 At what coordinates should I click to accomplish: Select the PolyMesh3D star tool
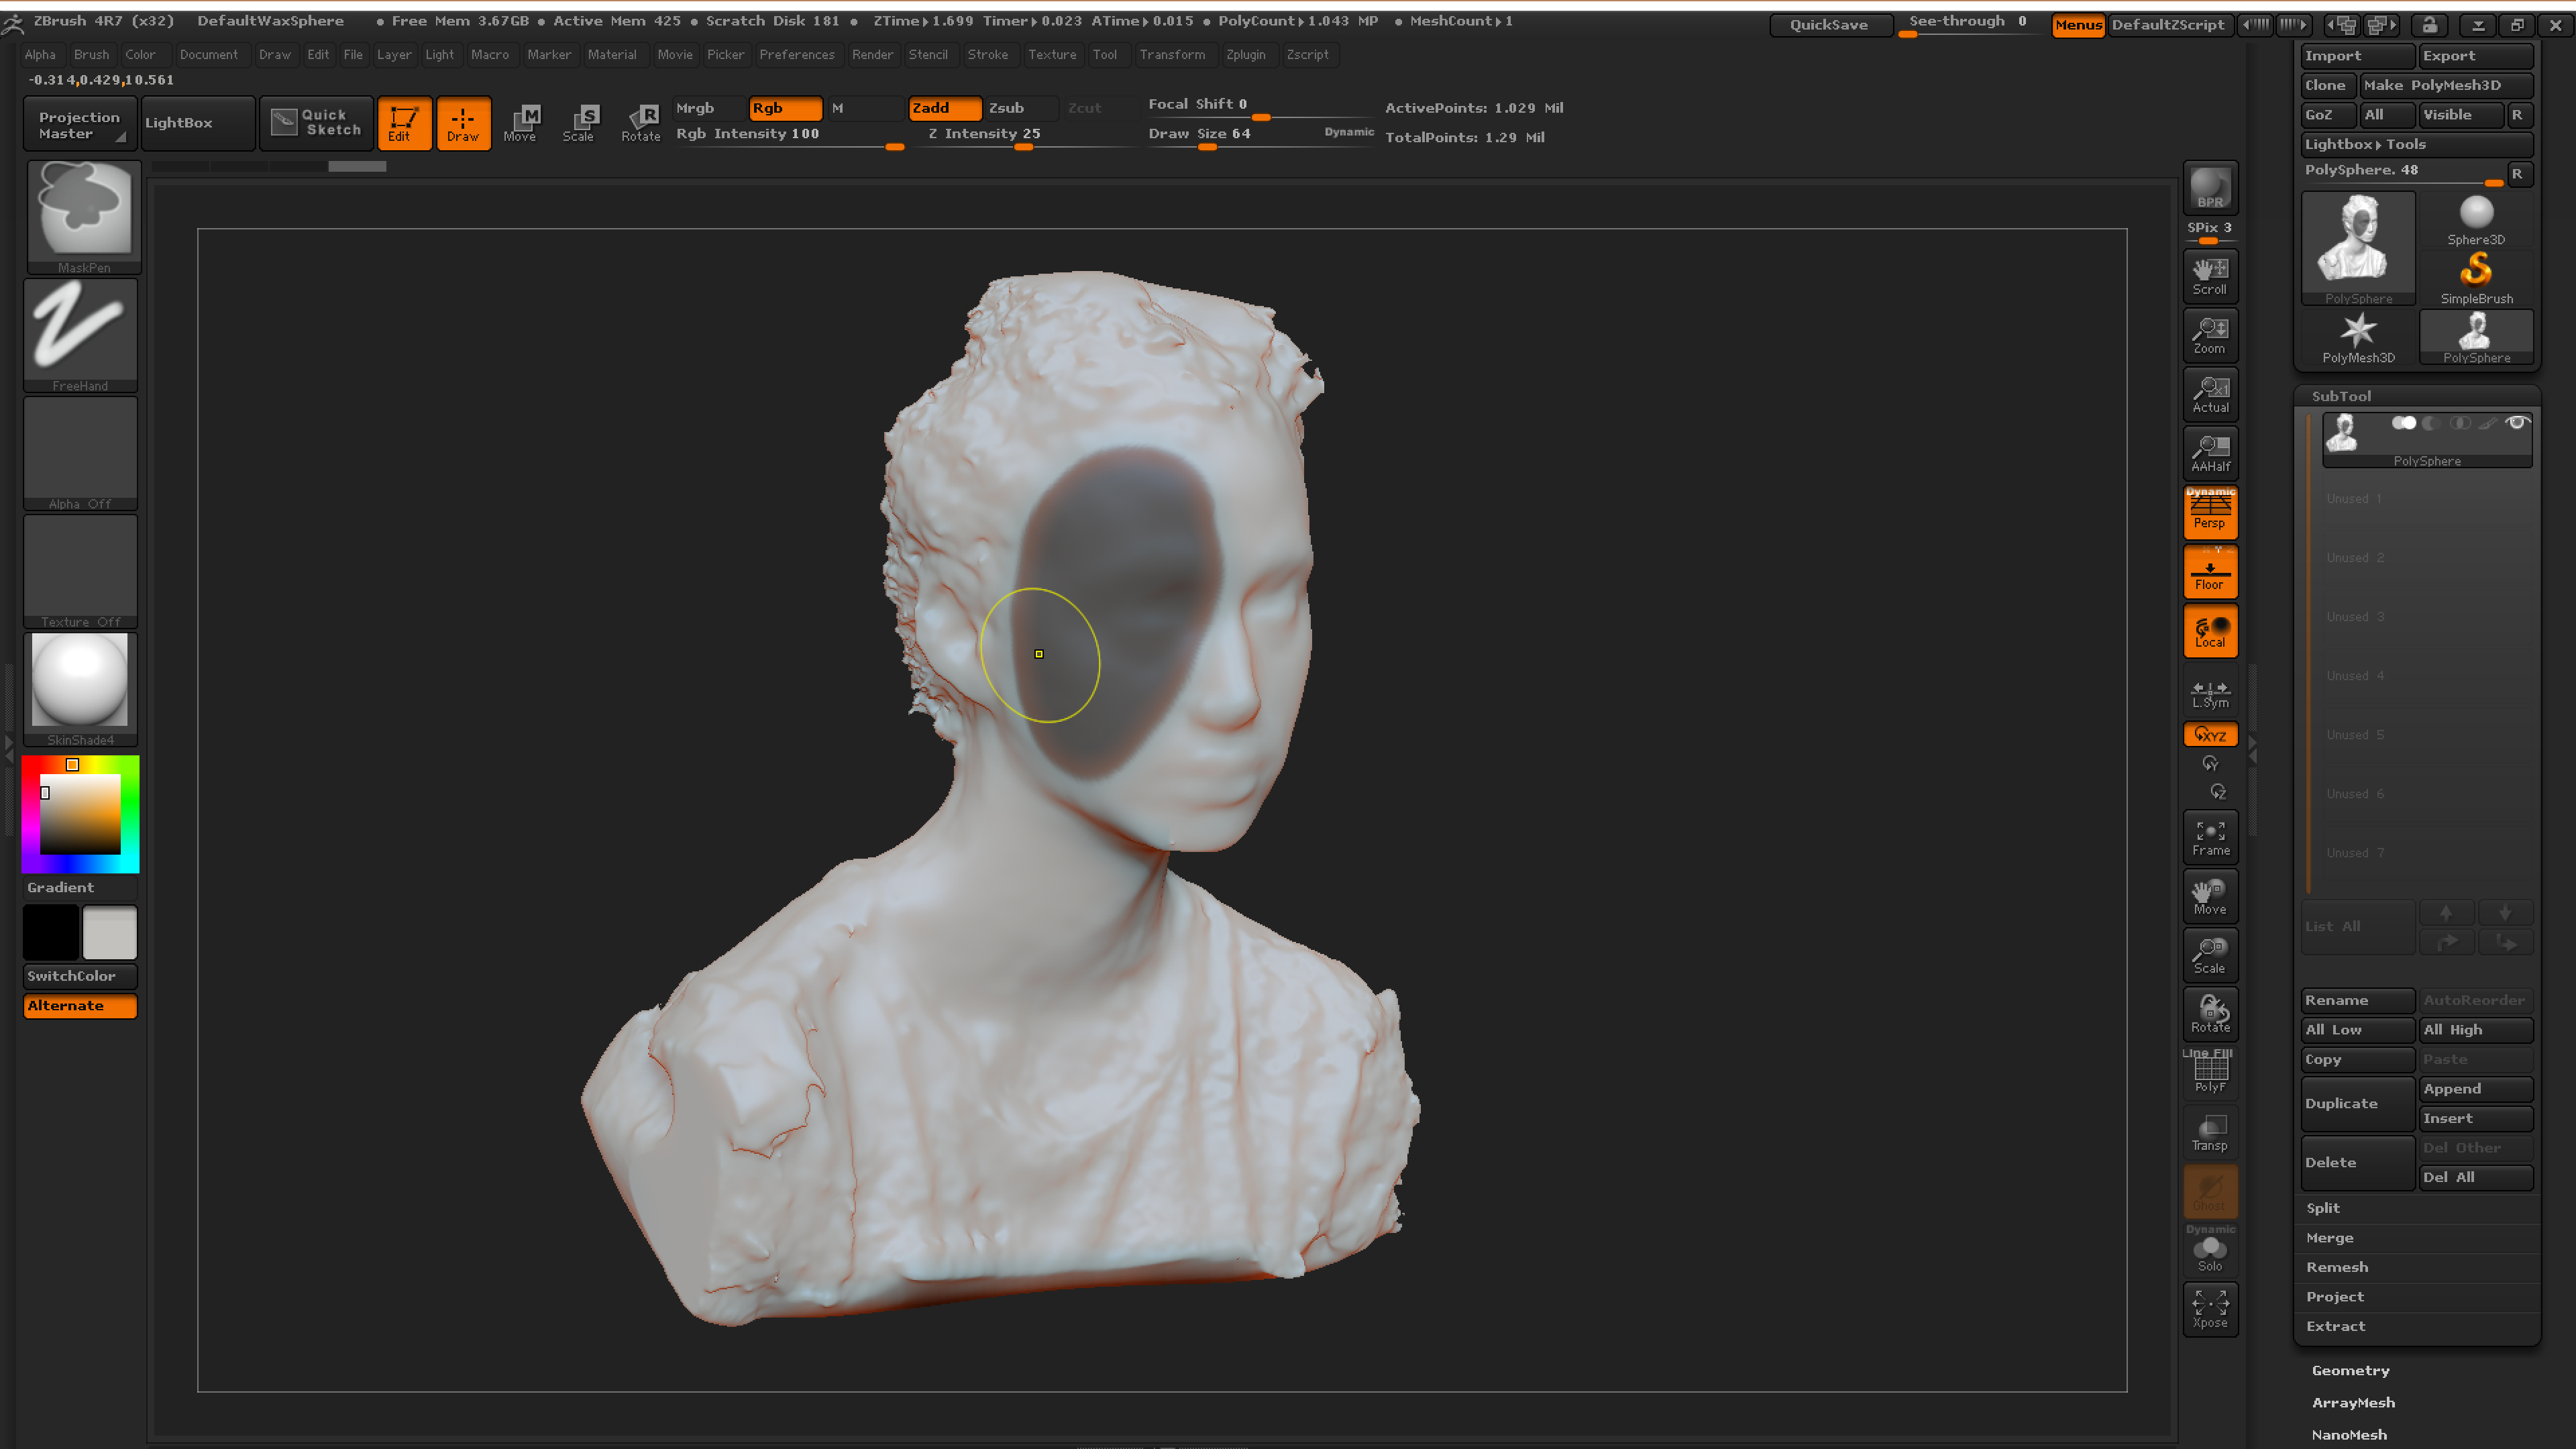coord(2357,338)
